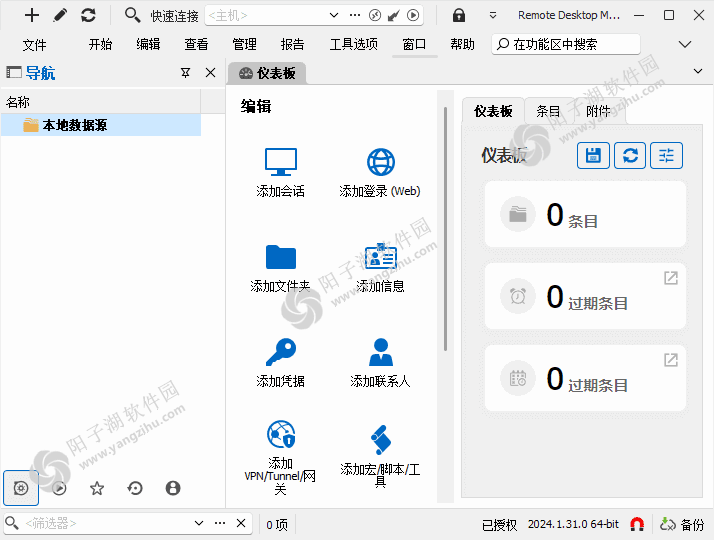714x540 pixels.
Task: Open dashboard settings sliders button
Action: [x=666, y=156]
